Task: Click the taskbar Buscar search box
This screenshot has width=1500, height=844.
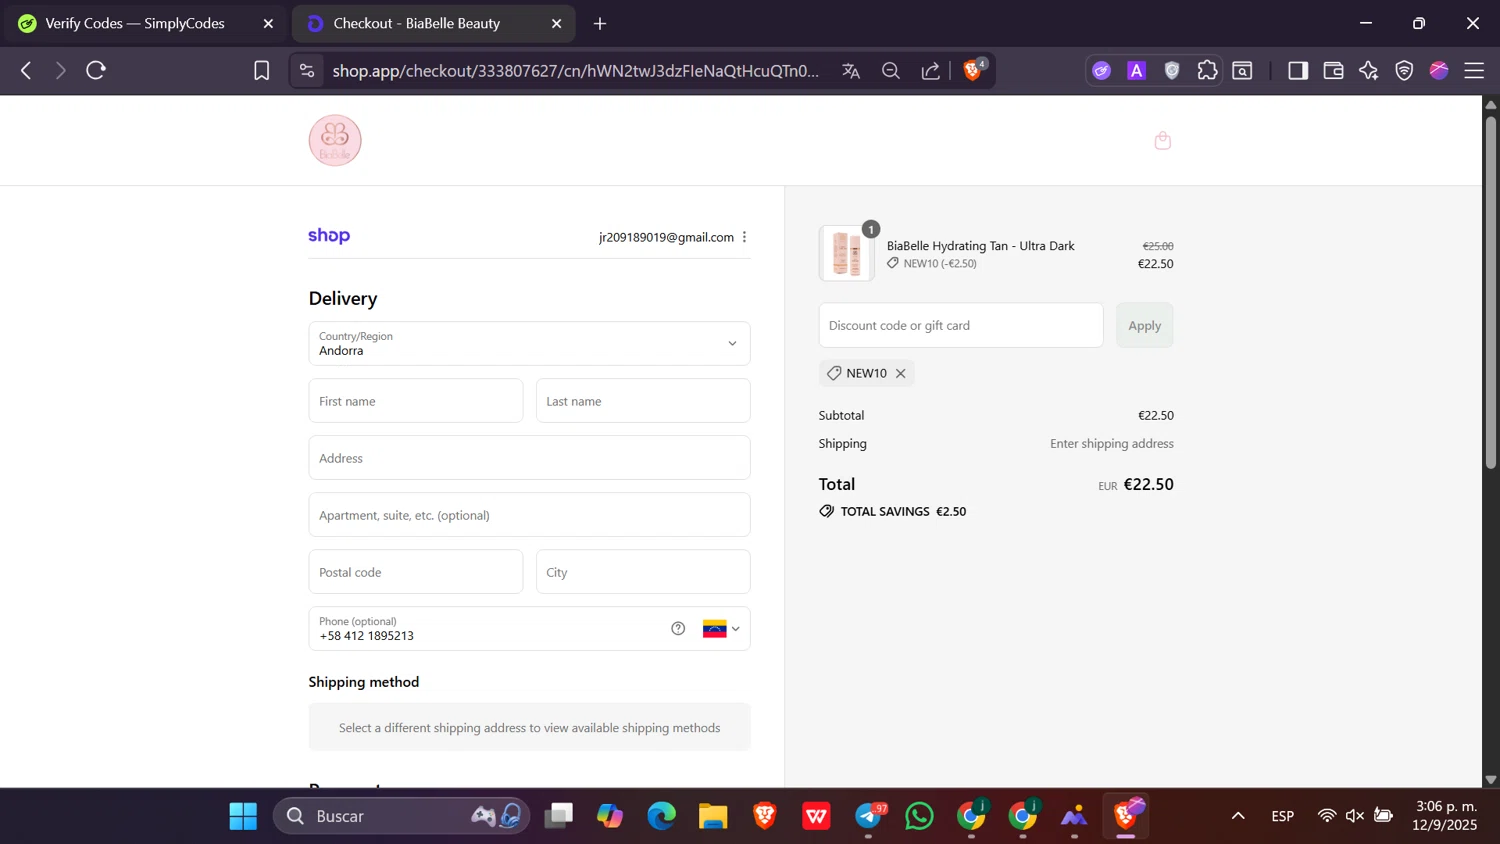Action: (x=400, y=816)
